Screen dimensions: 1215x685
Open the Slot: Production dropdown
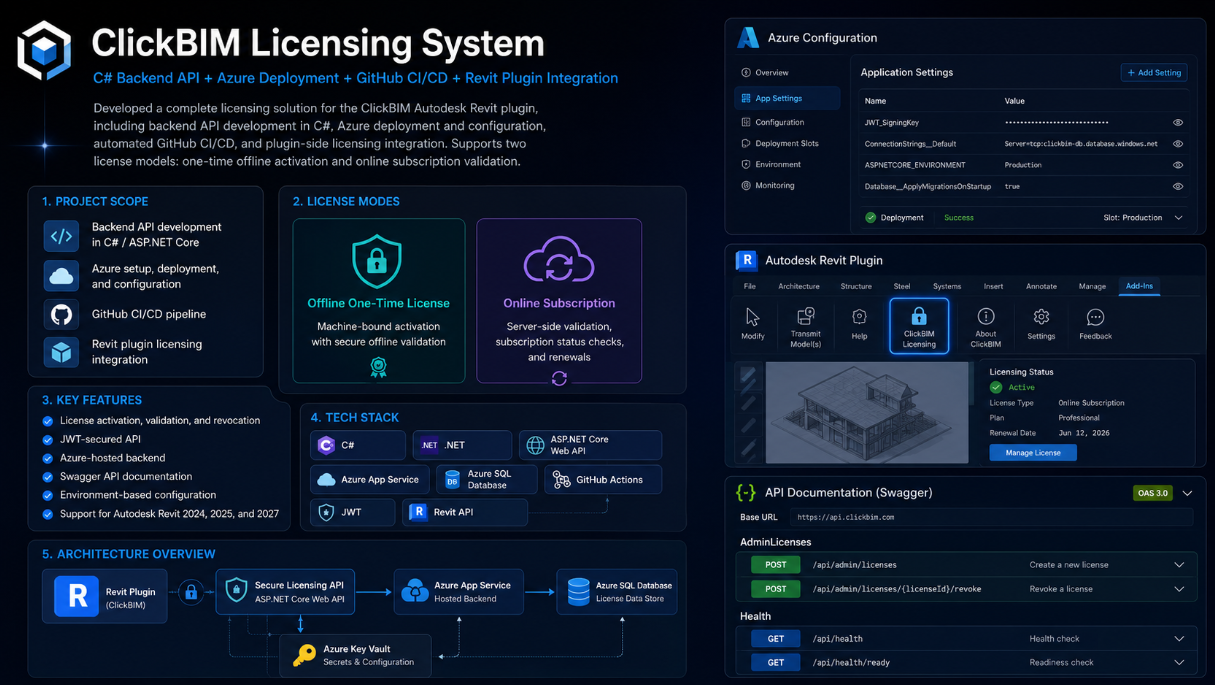[x=1144, y=217]
